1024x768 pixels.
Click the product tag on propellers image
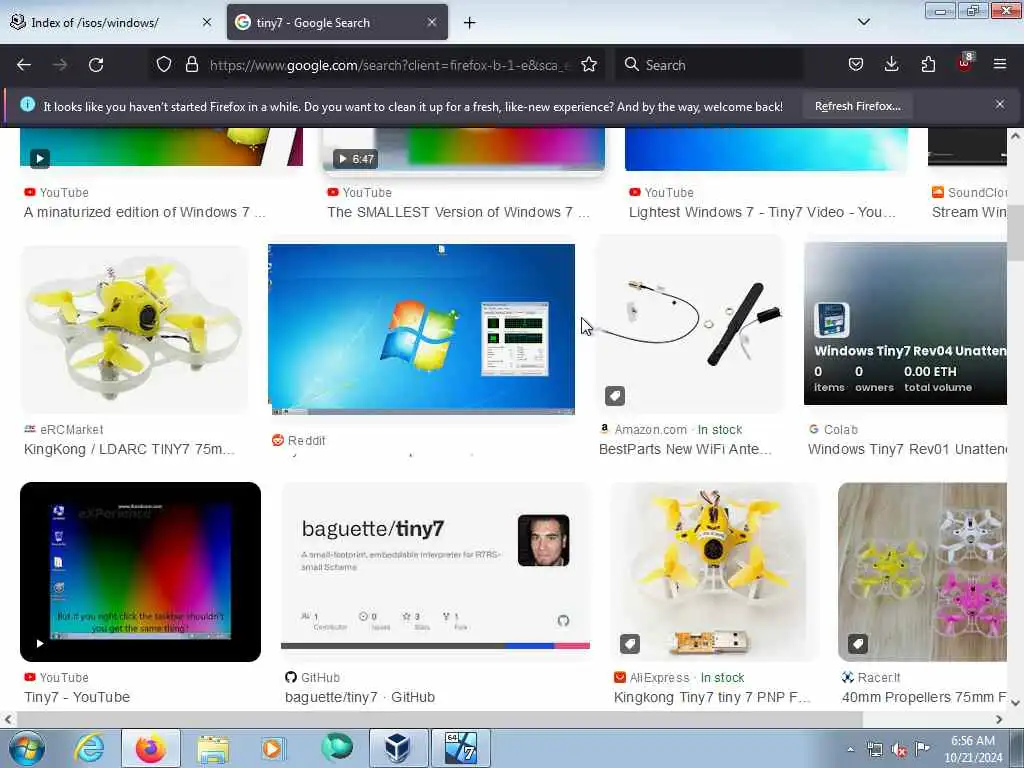(857, 644)
